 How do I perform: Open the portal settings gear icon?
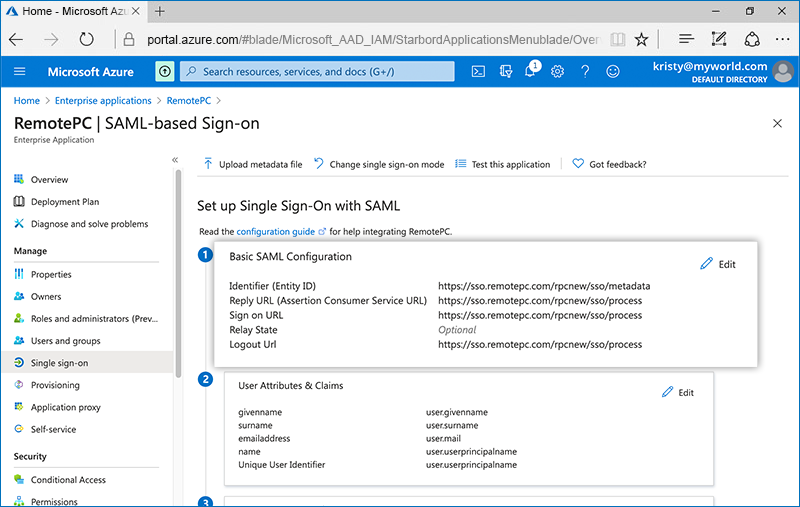[558, 71]
